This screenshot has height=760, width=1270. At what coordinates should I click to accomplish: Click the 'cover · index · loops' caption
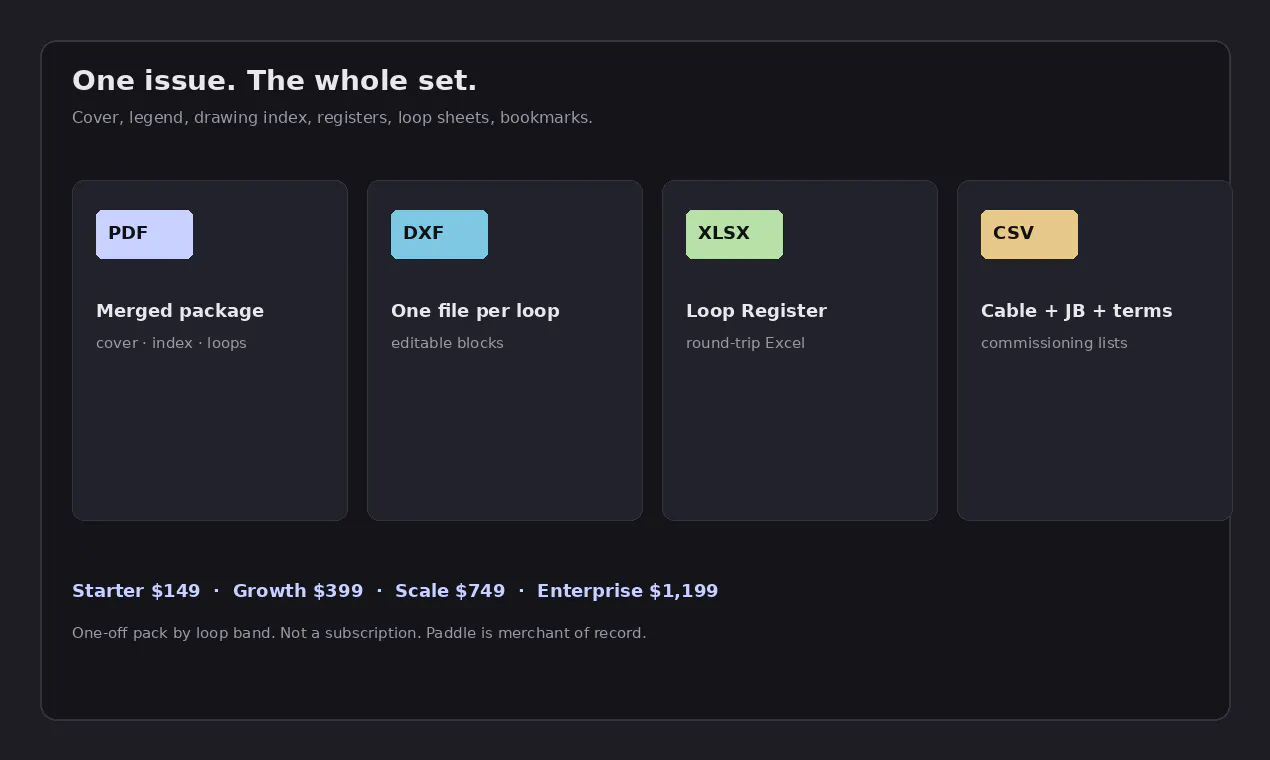pos(171,343)
